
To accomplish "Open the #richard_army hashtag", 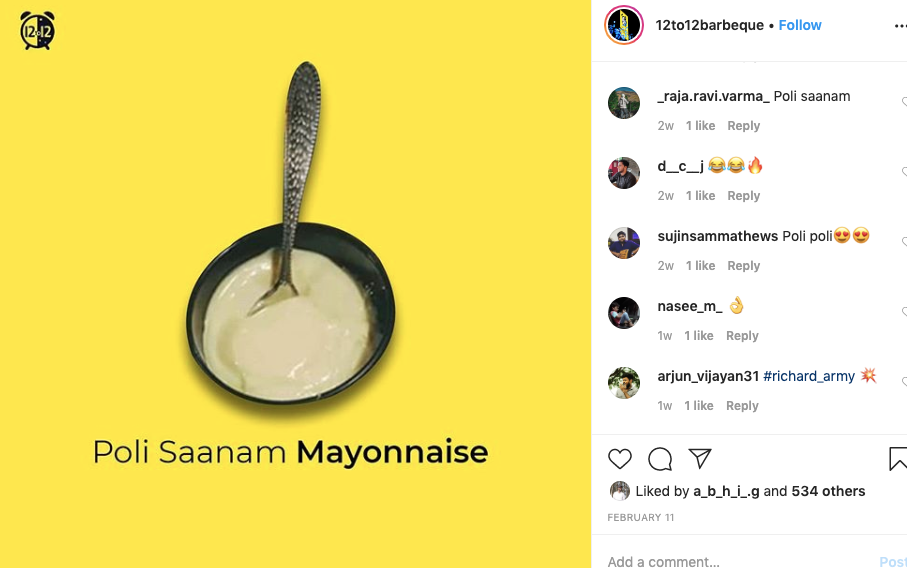I will tap(809, 376).
